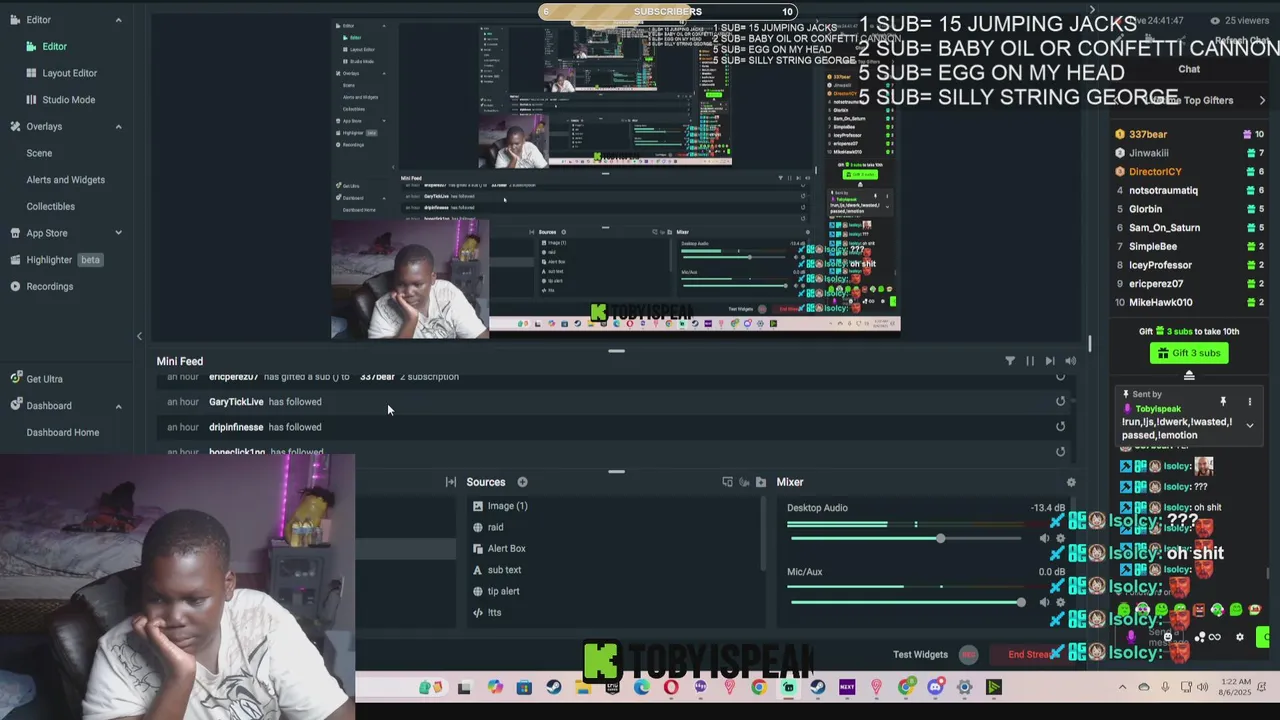The width and height of the screenshot is (1280, 720).
Task: Switch to Studio Mode
Action: click(x=68, y=100)
